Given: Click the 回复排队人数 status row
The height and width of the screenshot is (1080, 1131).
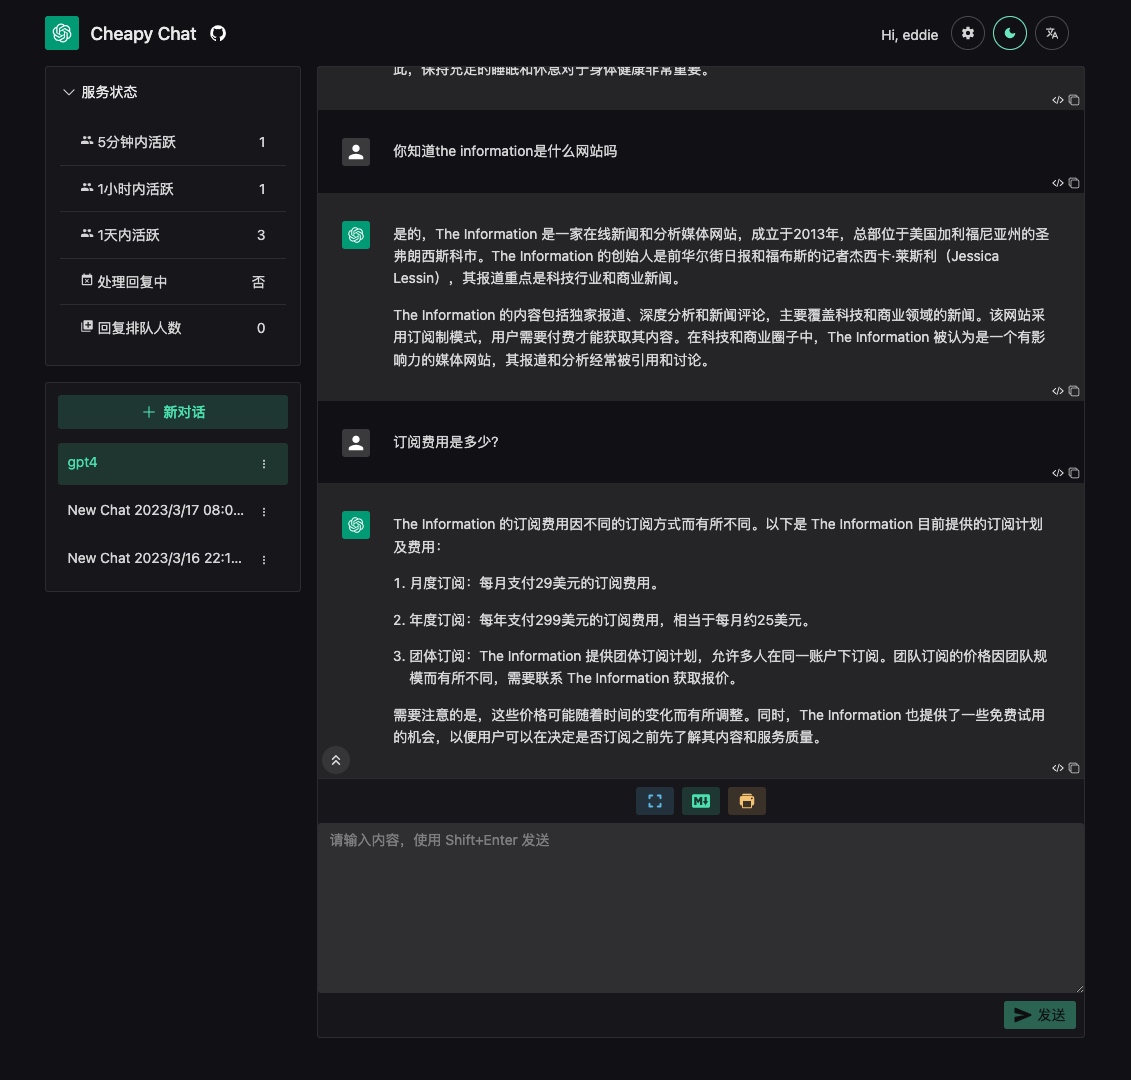Looking at the screenshot, I should pyautogui.click(x=173, y=328).
